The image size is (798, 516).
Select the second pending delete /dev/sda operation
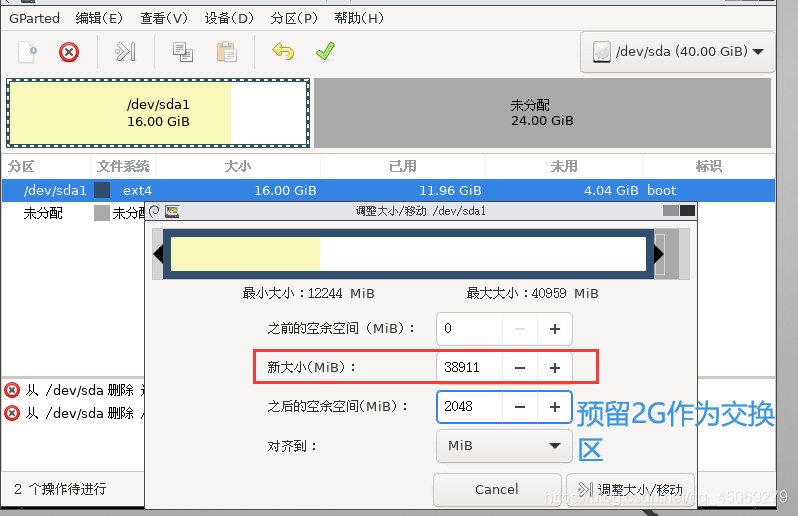74,413
